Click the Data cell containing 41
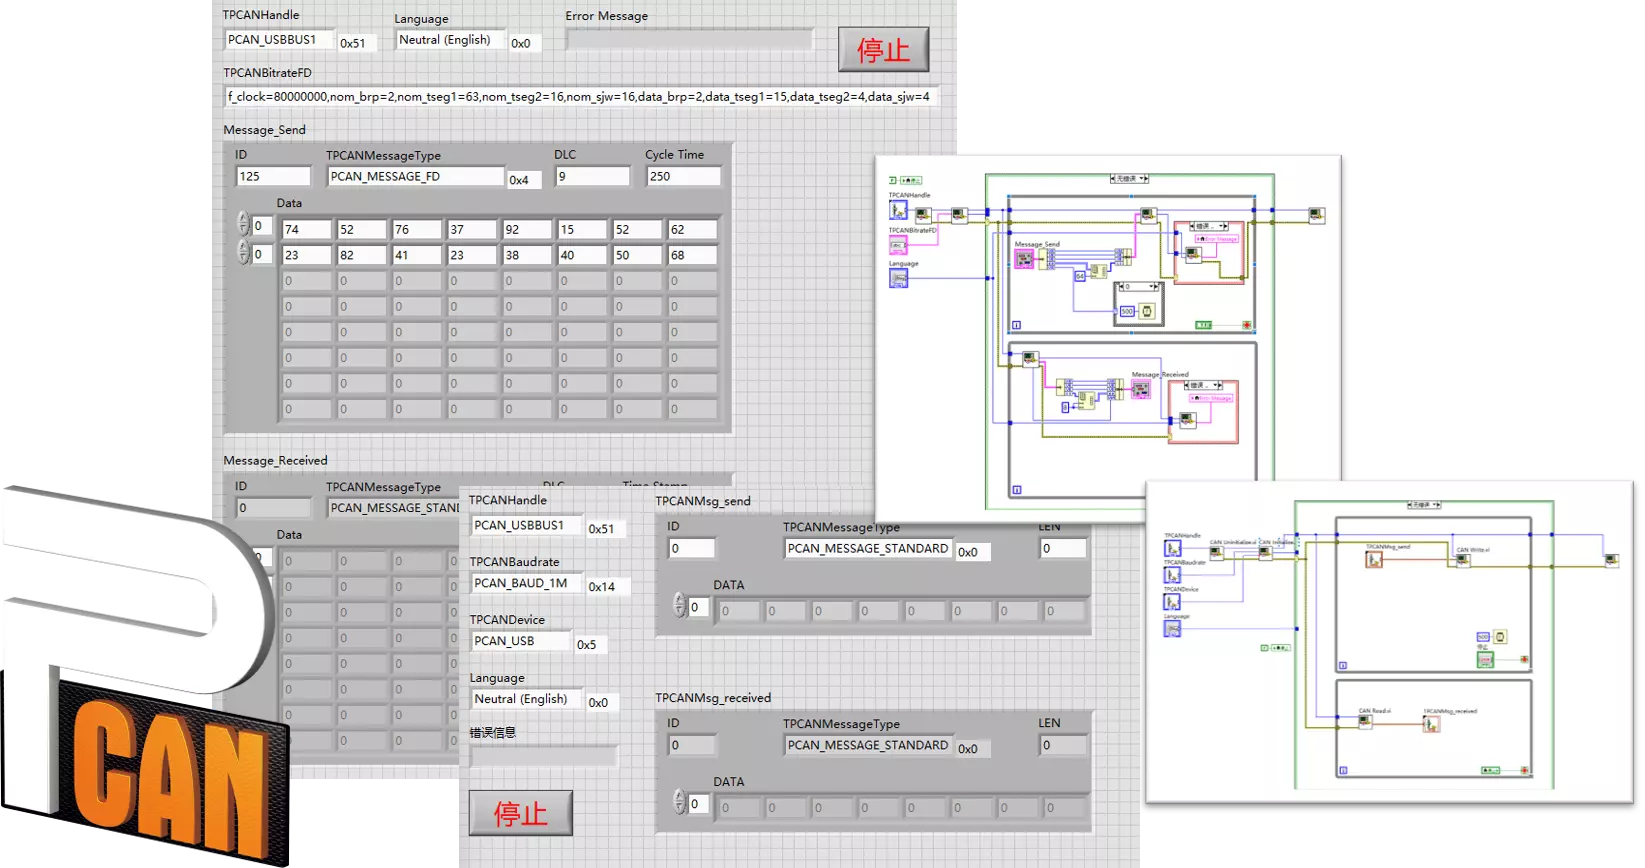The width and height of the screenshot is (1645, 868). (x=416, y=256)
